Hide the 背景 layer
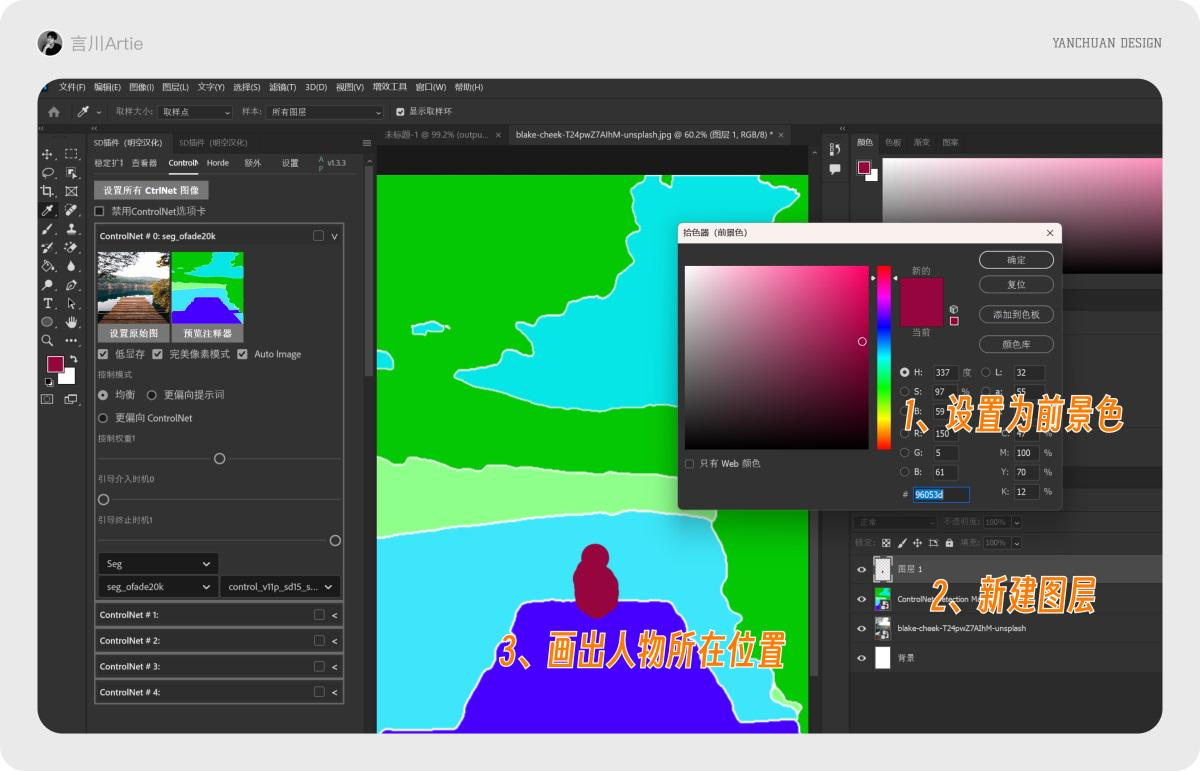1200x771 pixels. 861,657
